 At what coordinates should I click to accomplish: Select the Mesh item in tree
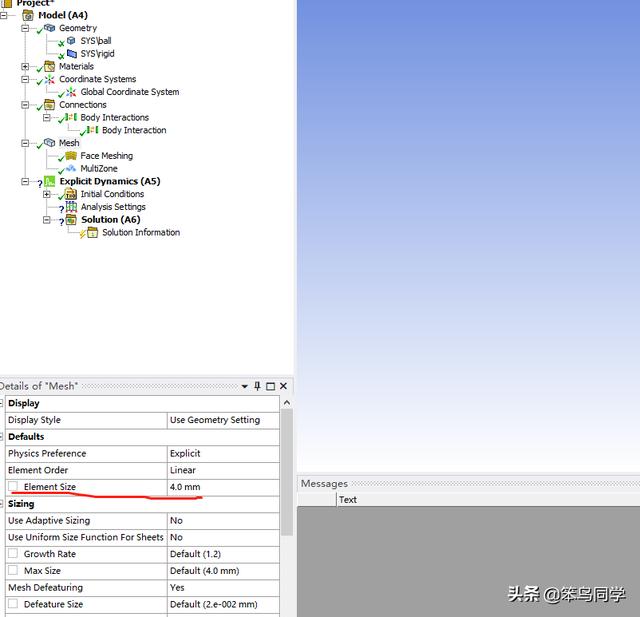pyautogui.click(x=69, y=143)
